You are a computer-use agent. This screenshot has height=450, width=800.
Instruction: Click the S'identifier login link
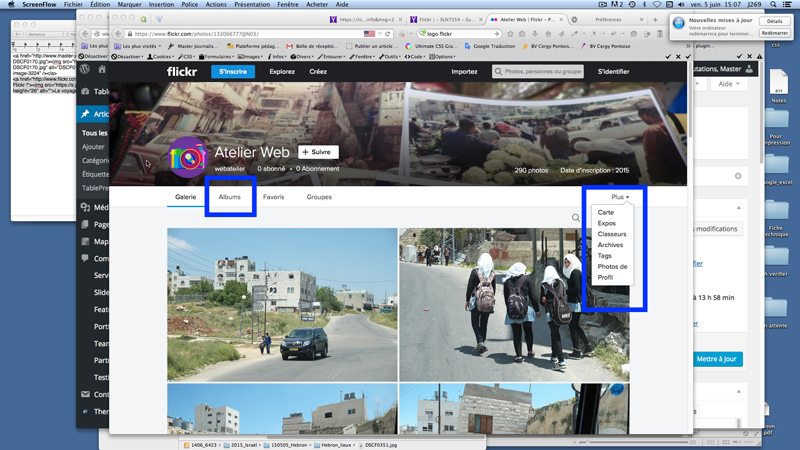tap(613, 72)
